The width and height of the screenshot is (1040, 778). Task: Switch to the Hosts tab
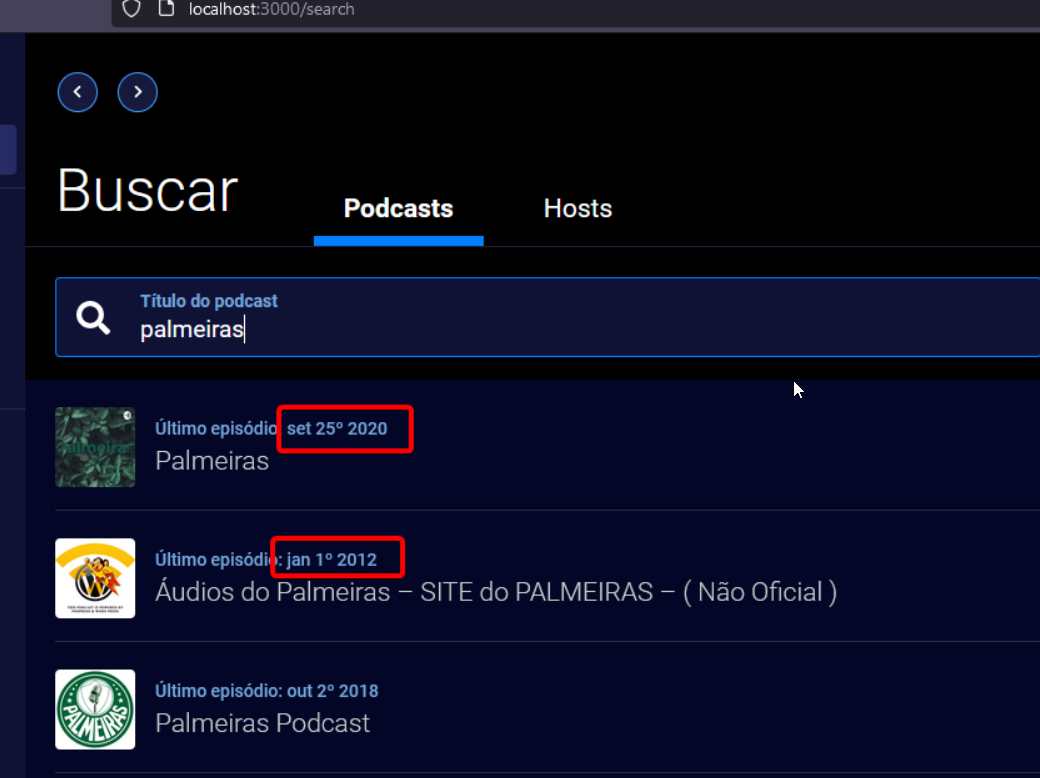pos(578,208)
